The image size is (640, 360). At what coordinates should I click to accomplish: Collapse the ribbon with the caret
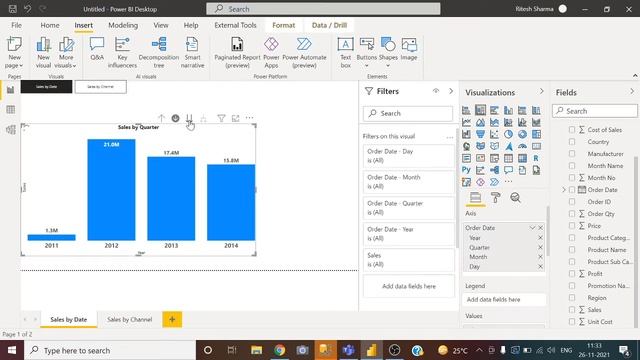point(635,76)
